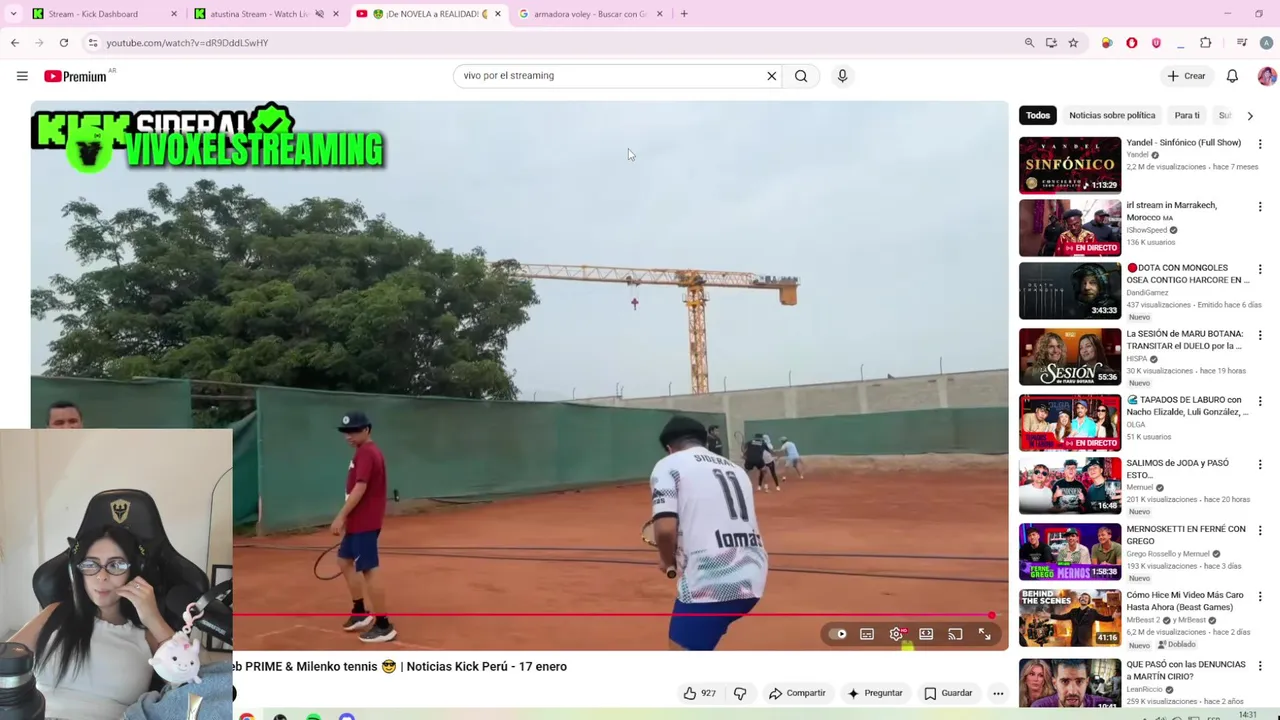
Task: Open player settings gear
Action: tap(897, 634)
